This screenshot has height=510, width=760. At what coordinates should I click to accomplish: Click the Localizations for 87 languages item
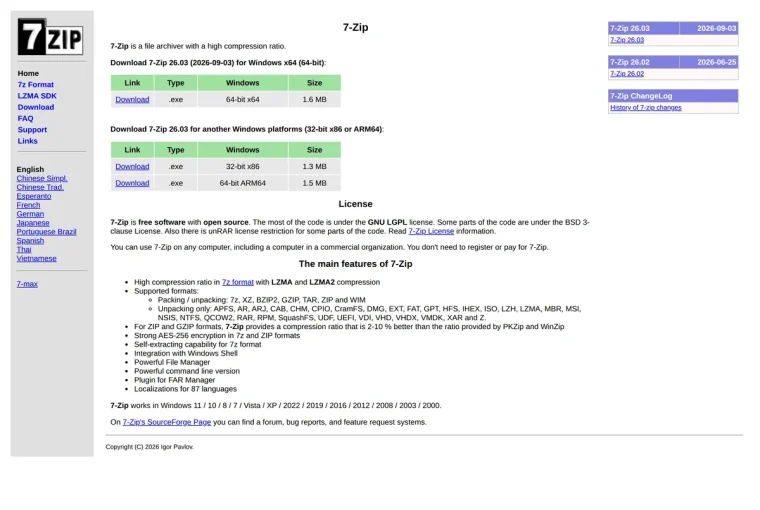click(185, 389)
